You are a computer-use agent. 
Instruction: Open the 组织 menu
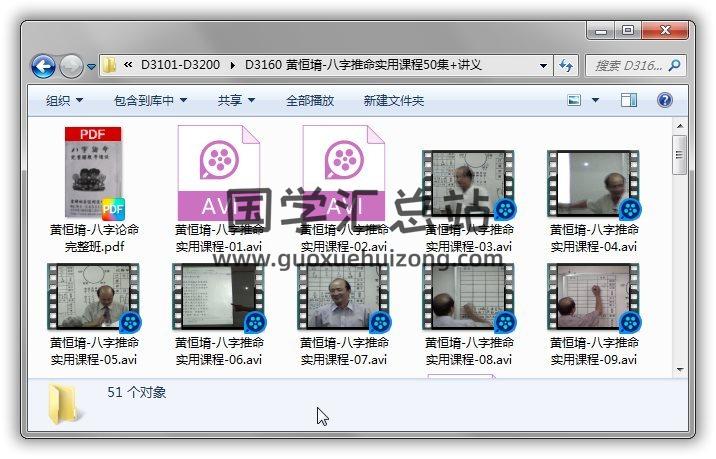(64, 100)
